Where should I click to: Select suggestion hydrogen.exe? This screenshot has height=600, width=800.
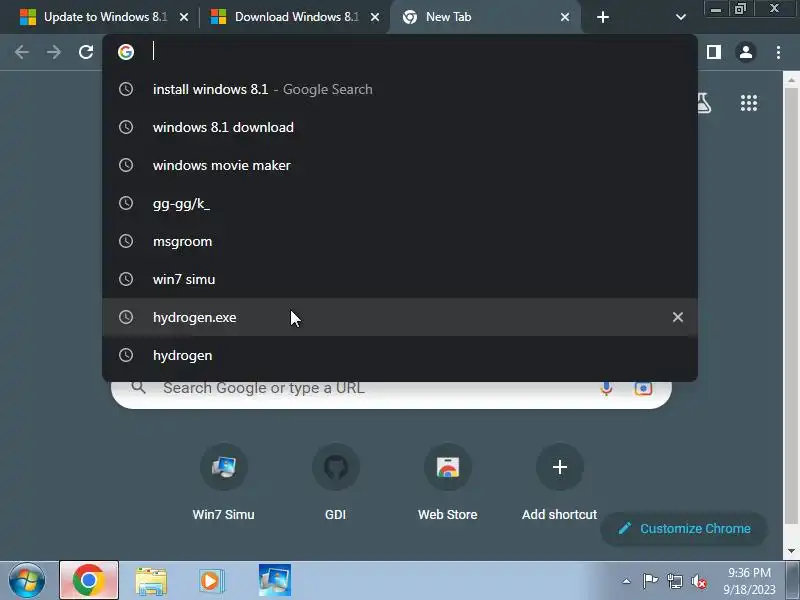click(x=399, y=317)
